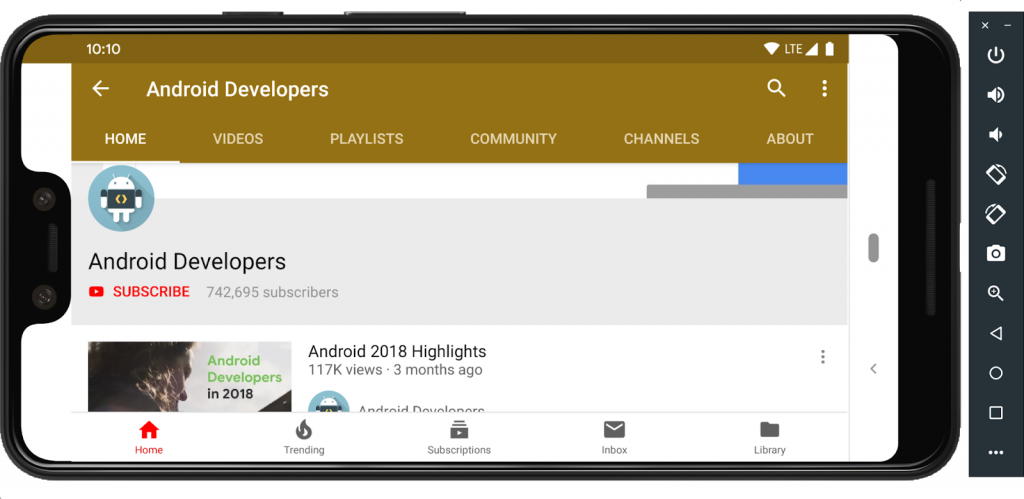Open the Android 2018 Highlights video title
The height and width of the screenshot is (499, 1024).
click(x=397, y=351)
